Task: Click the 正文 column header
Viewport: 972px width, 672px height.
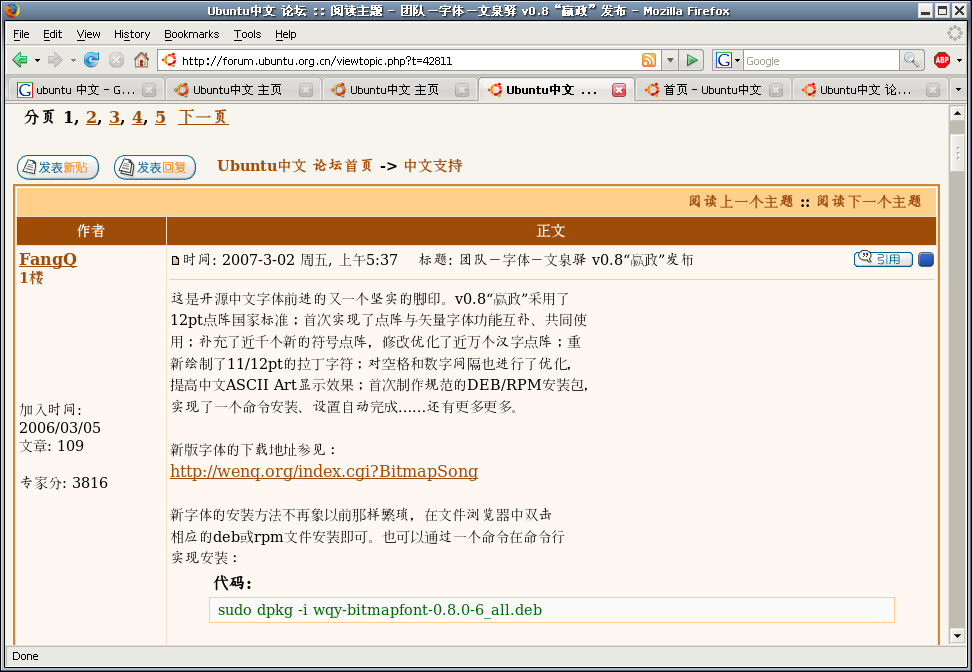Action: (x=551, y=231)
